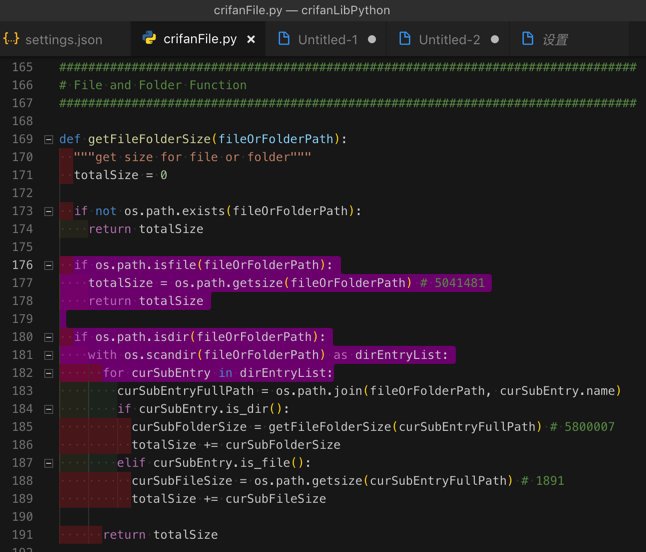Collapse the getFileFolderSize function at line 169
The width and height of the screenshot is (646, 552).
point(48,139)
